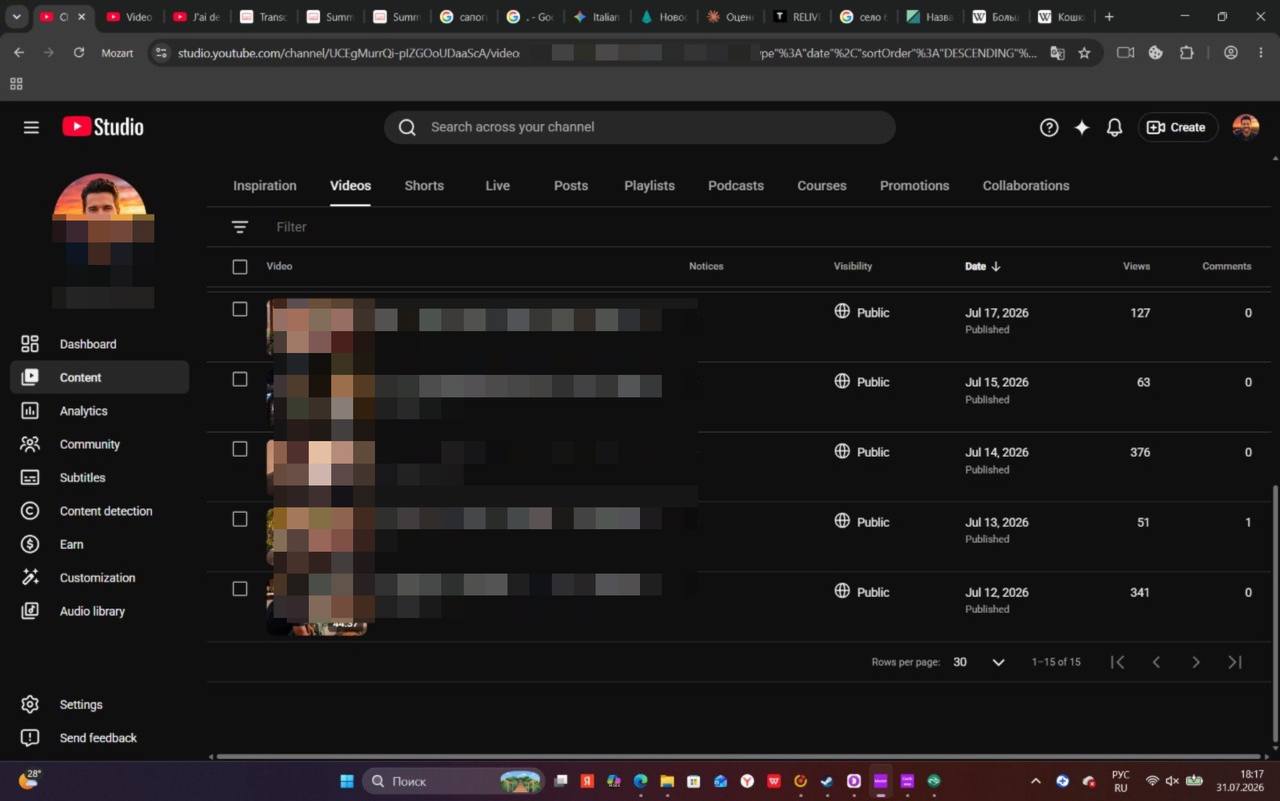Open Analytics in the sidebar
Viewport: 1280px width, 801px height.
(99, 411)
